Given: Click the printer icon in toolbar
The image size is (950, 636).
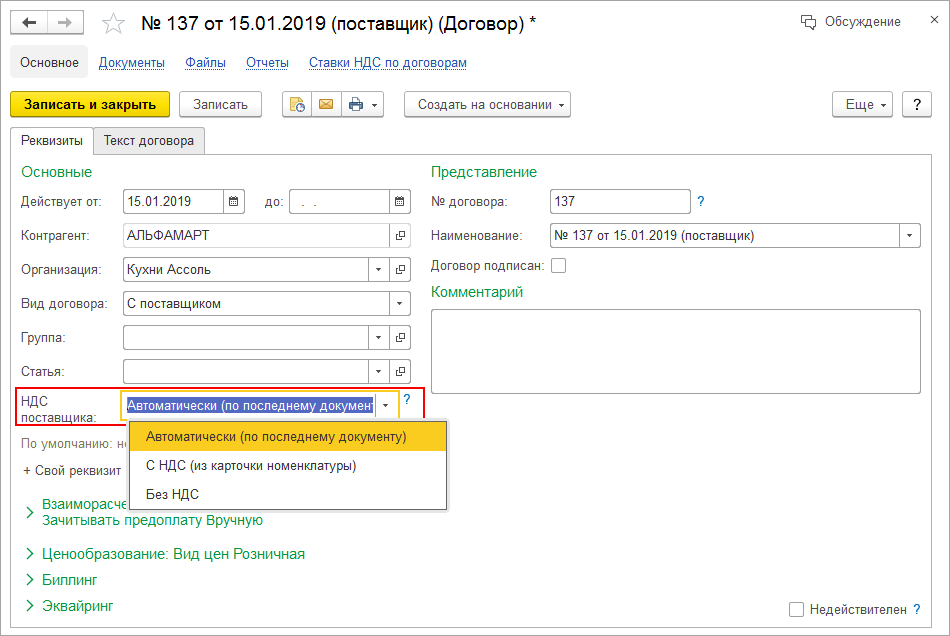Looking at the screenshot, I should click(356, 104).
